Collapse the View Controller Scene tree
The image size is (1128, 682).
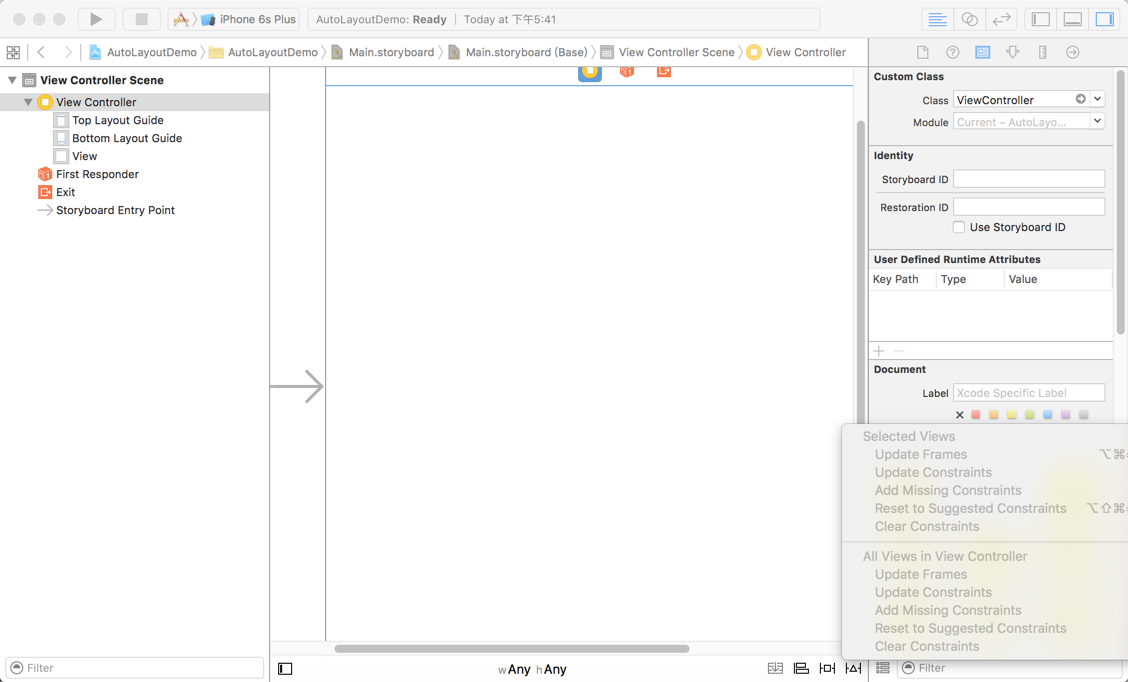click(12, 80)
